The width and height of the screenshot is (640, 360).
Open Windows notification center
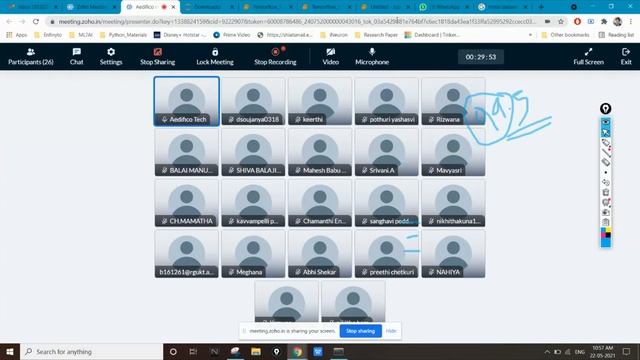coord(627,351)
